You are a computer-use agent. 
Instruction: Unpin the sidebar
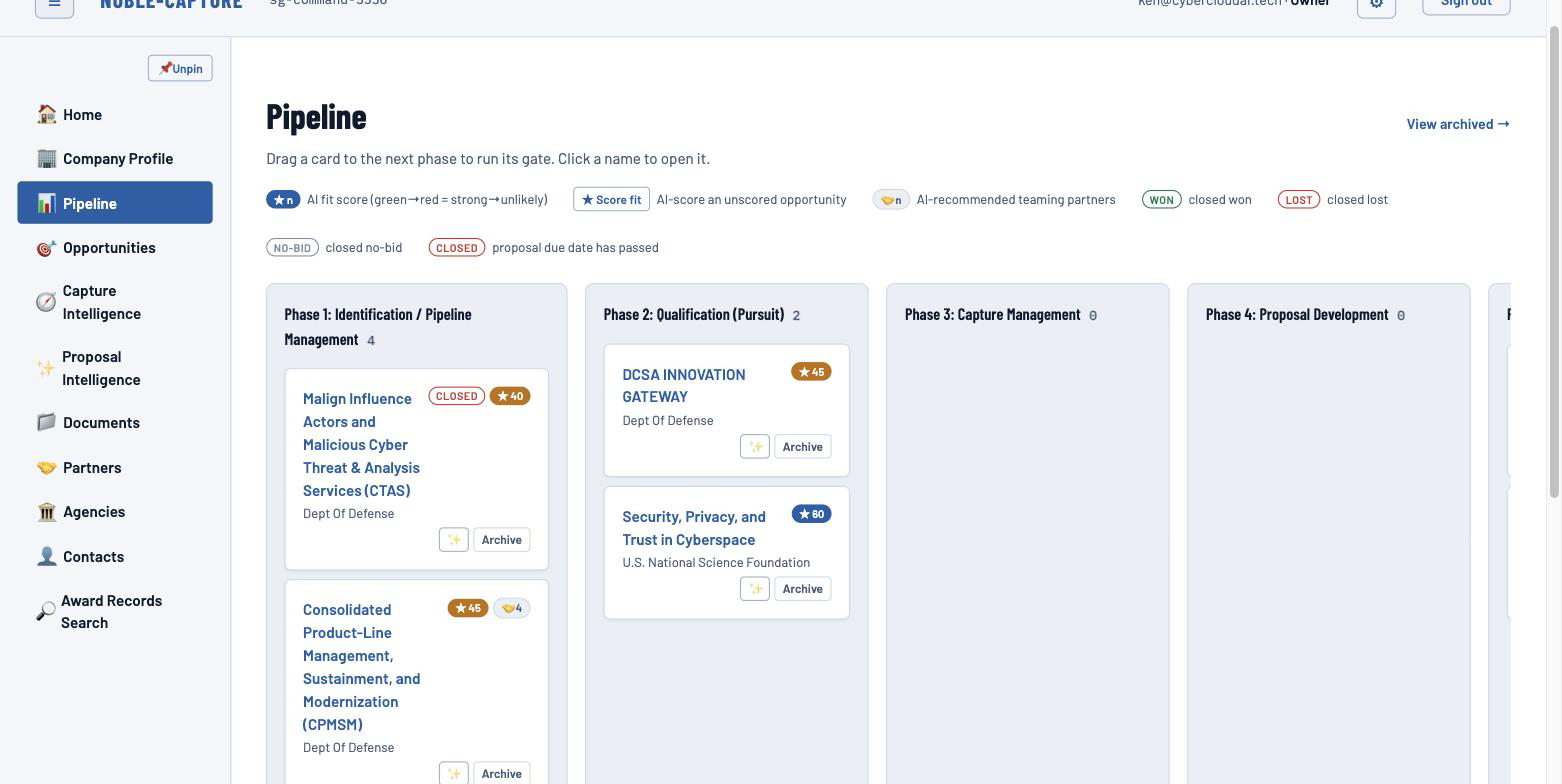pos(180,68)
